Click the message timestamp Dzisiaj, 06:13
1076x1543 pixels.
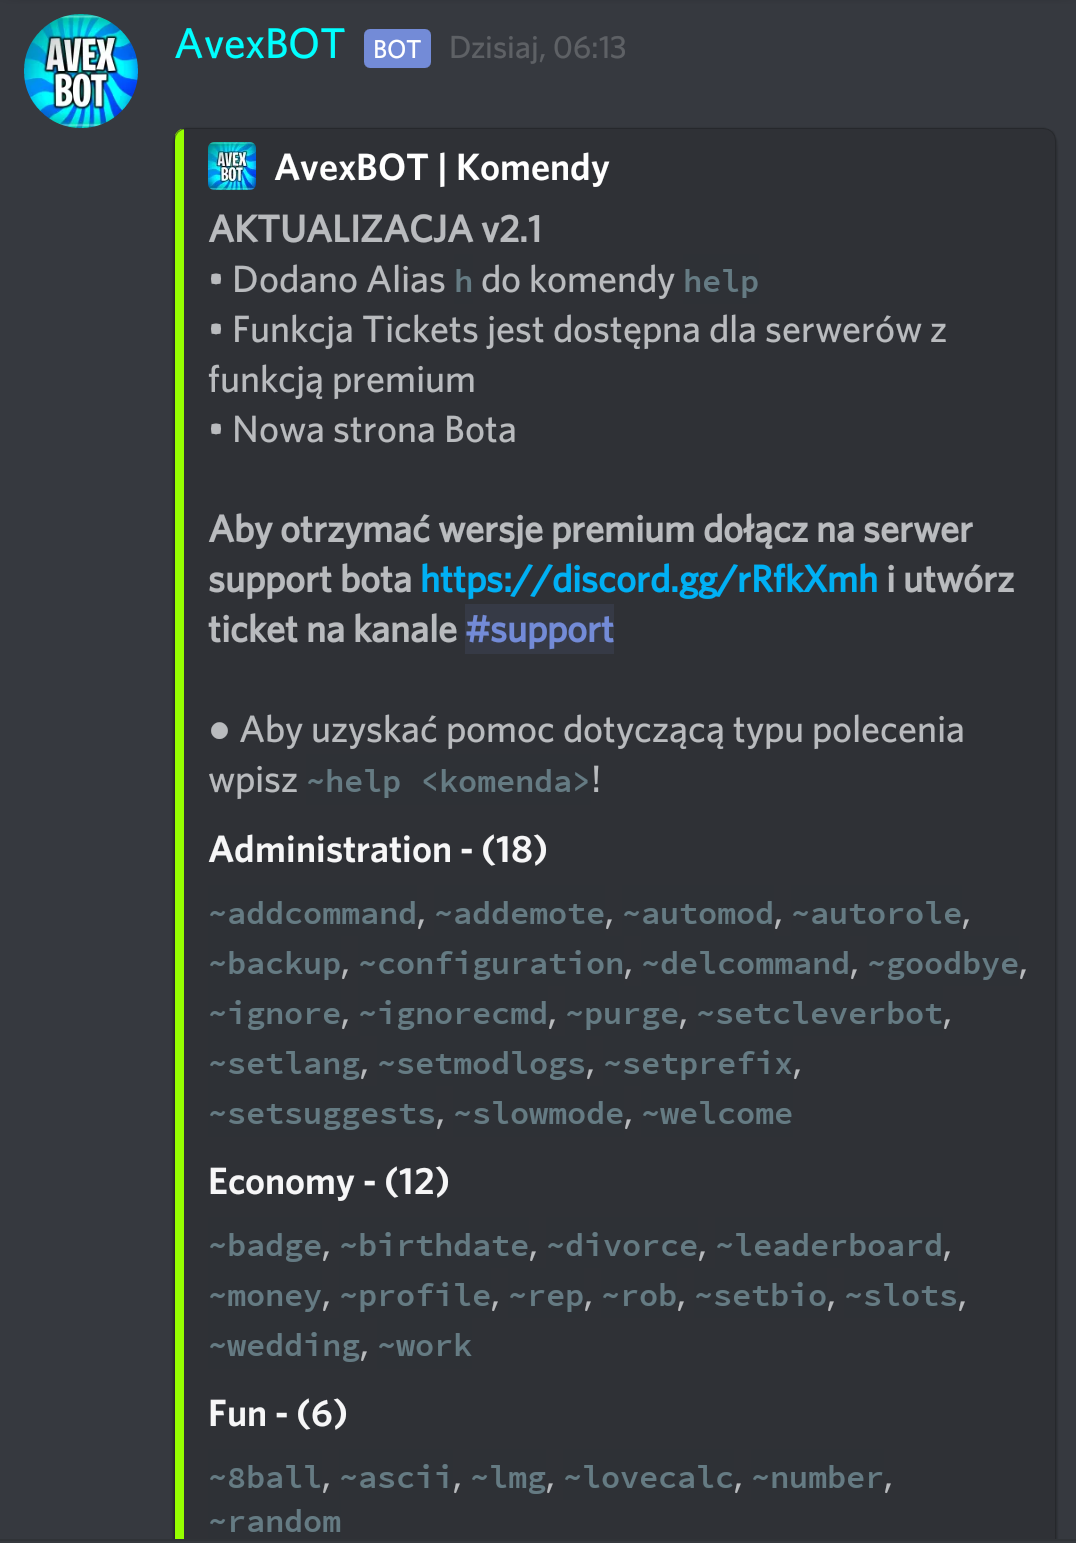tap(538, 48)
